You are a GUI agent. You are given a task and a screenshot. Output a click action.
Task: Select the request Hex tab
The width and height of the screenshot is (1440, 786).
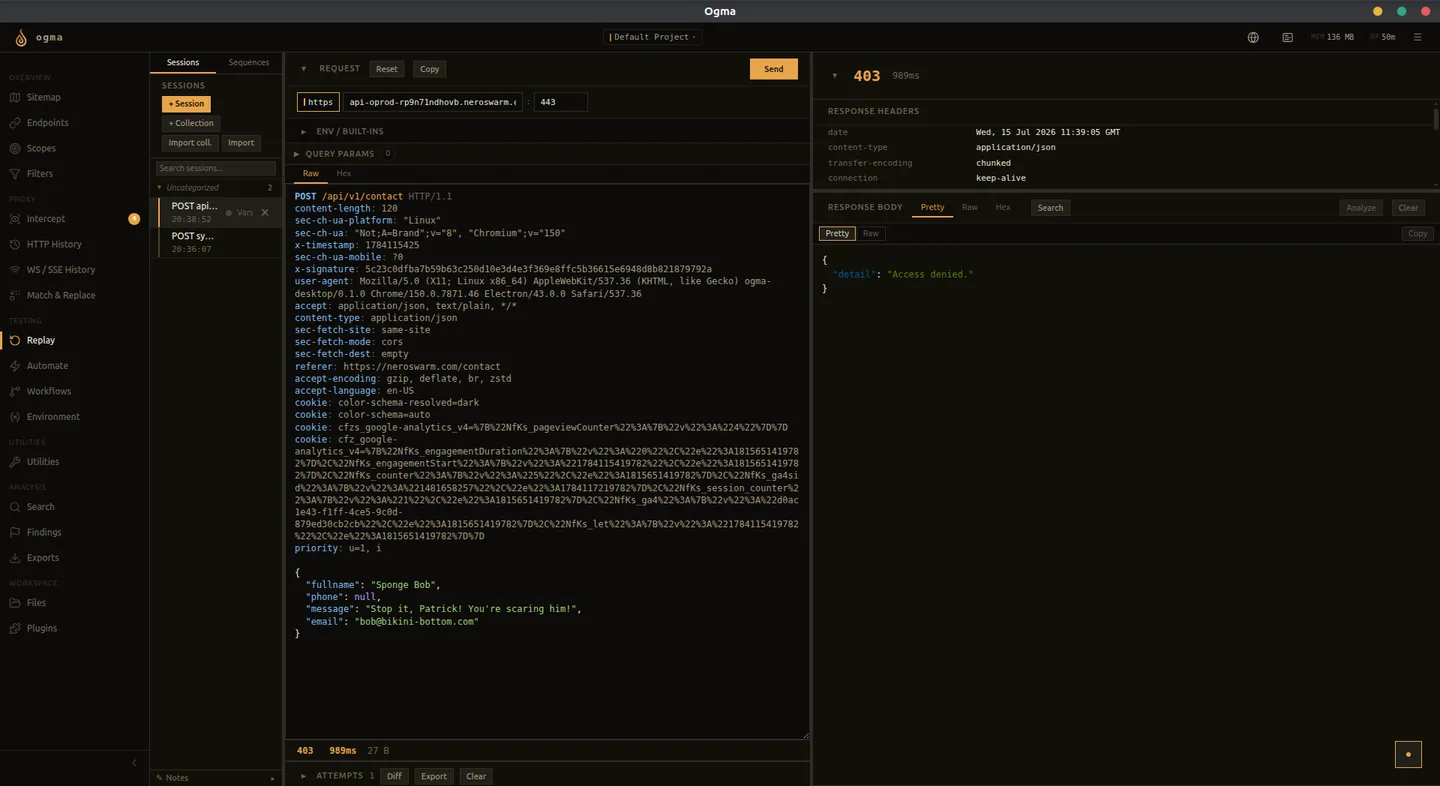click(343, 174)
